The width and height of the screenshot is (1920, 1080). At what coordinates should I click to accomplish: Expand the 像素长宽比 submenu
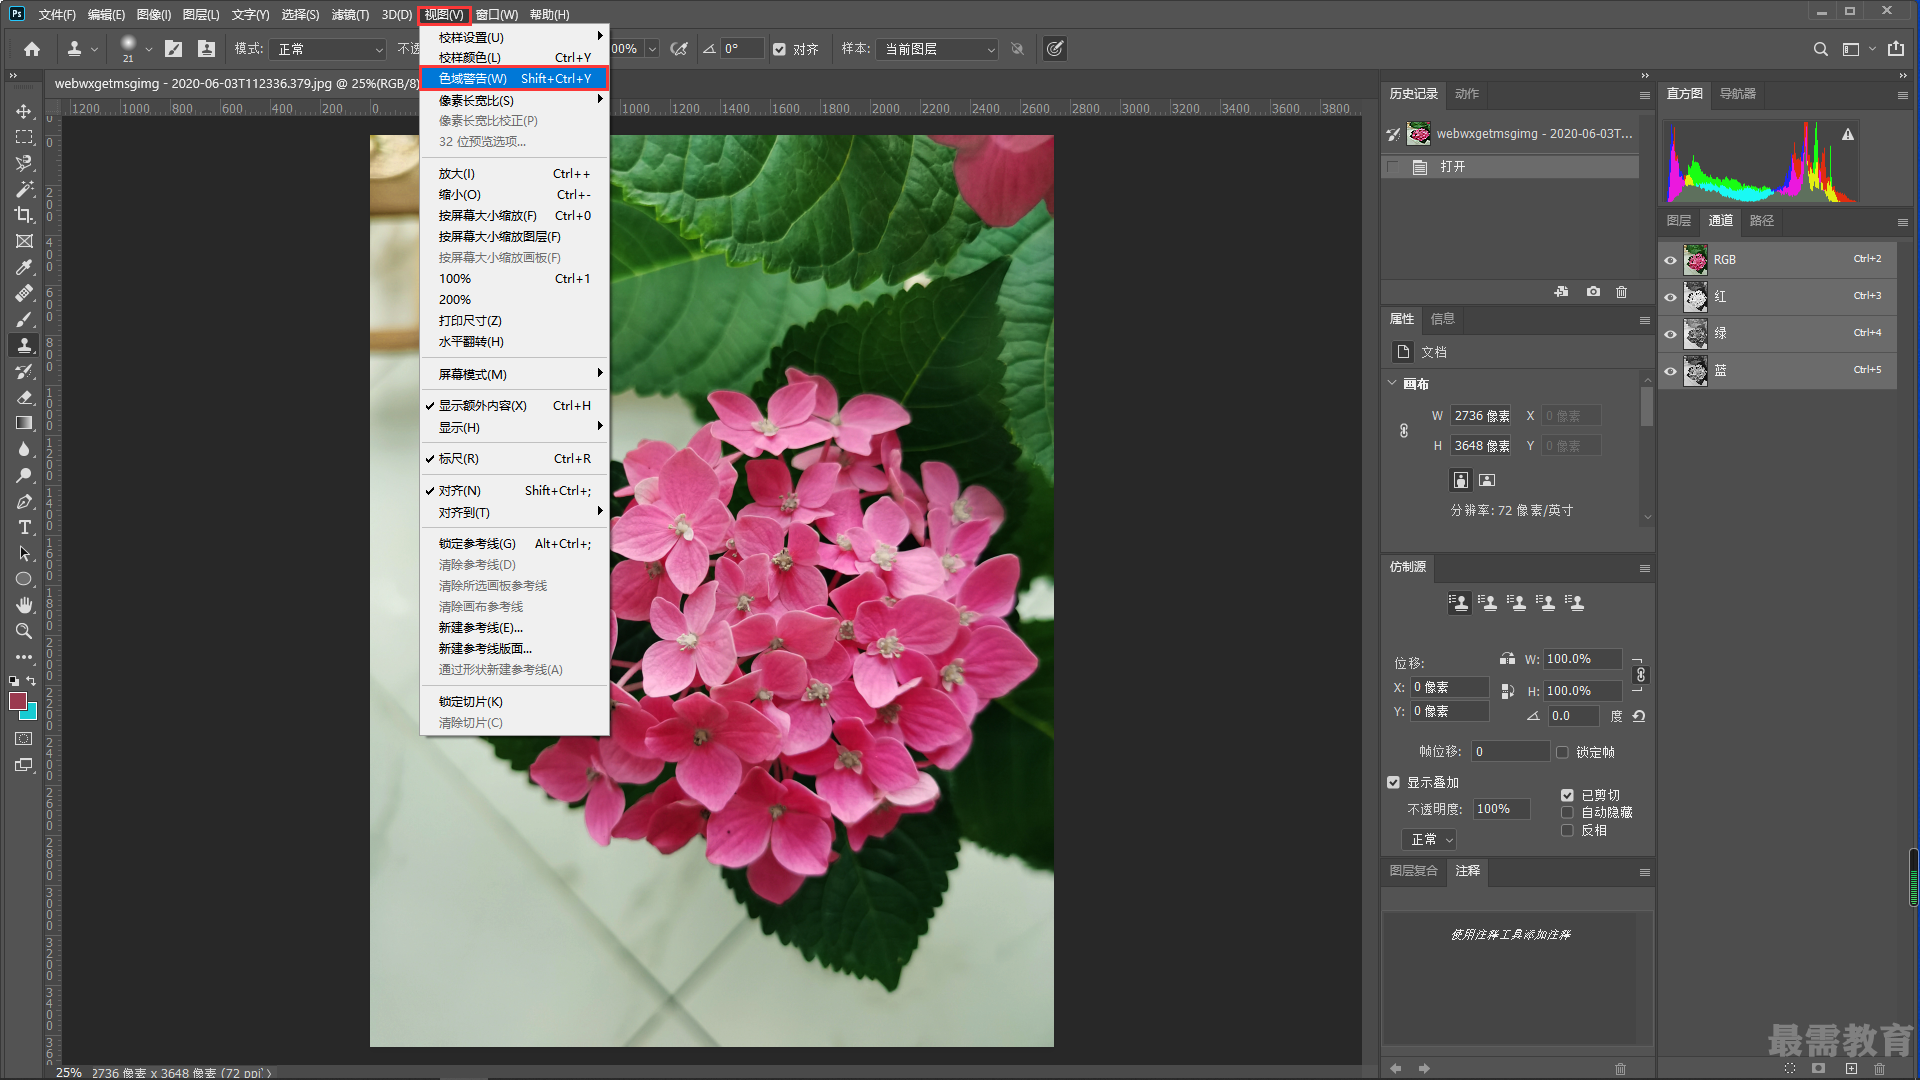click(x=514, y=100)
